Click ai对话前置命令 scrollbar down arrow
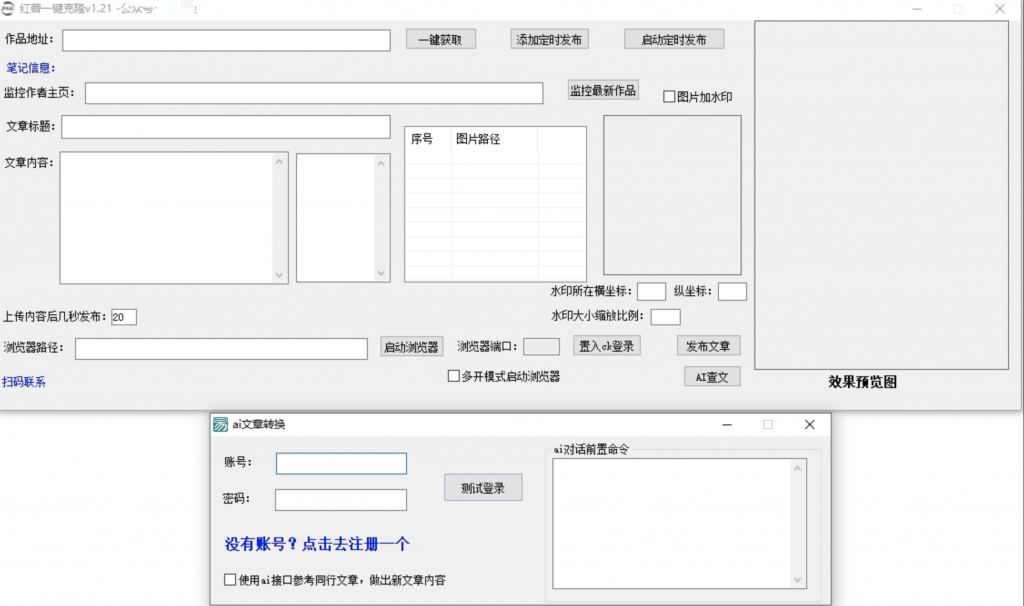This screenshot has height=606, width=1024. (x=797, y=579)
